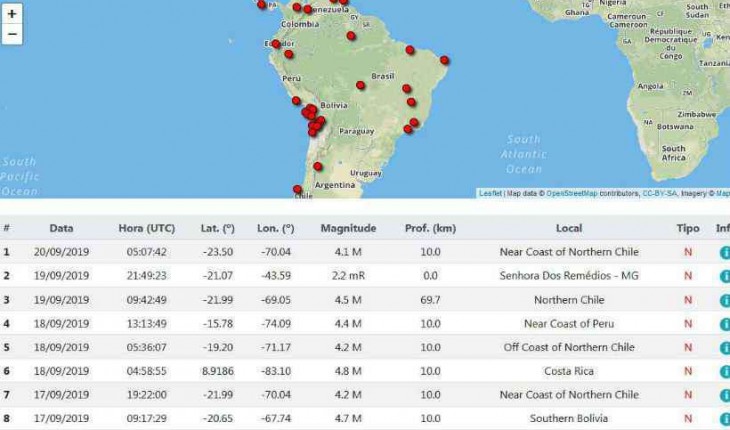Open info icon for Southern Bolivia row

[x=724, y=419]
